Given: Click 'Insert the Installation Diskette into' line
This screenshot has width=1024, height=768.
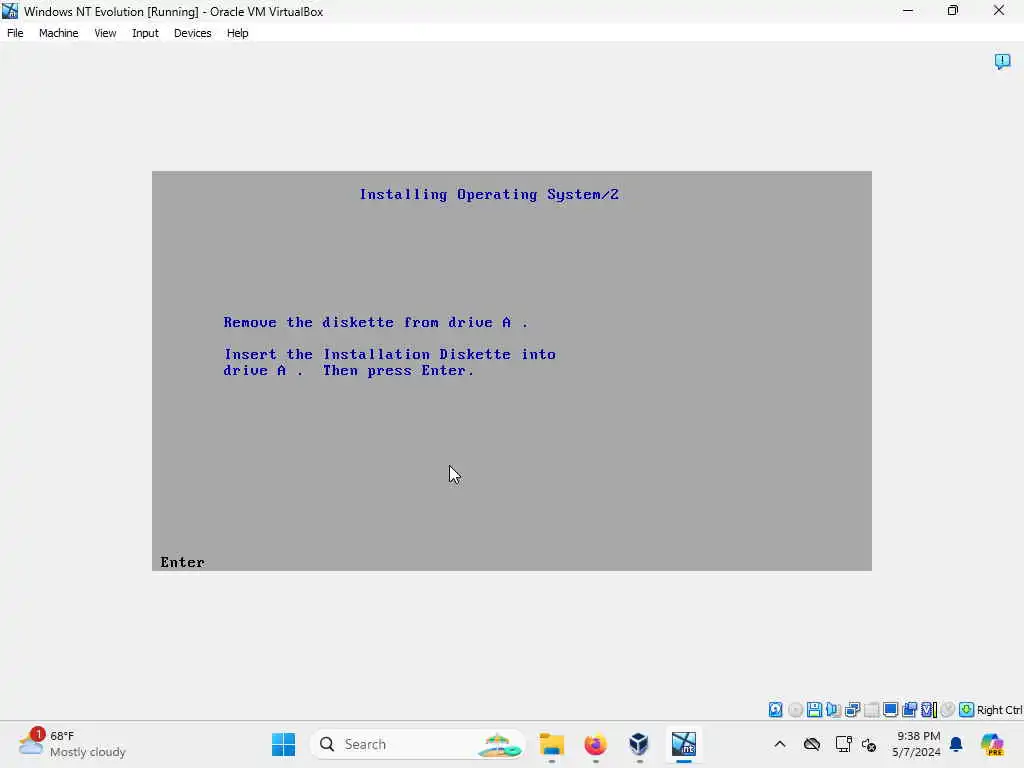Looking at the screenshot, I should [x=389, y=354].
